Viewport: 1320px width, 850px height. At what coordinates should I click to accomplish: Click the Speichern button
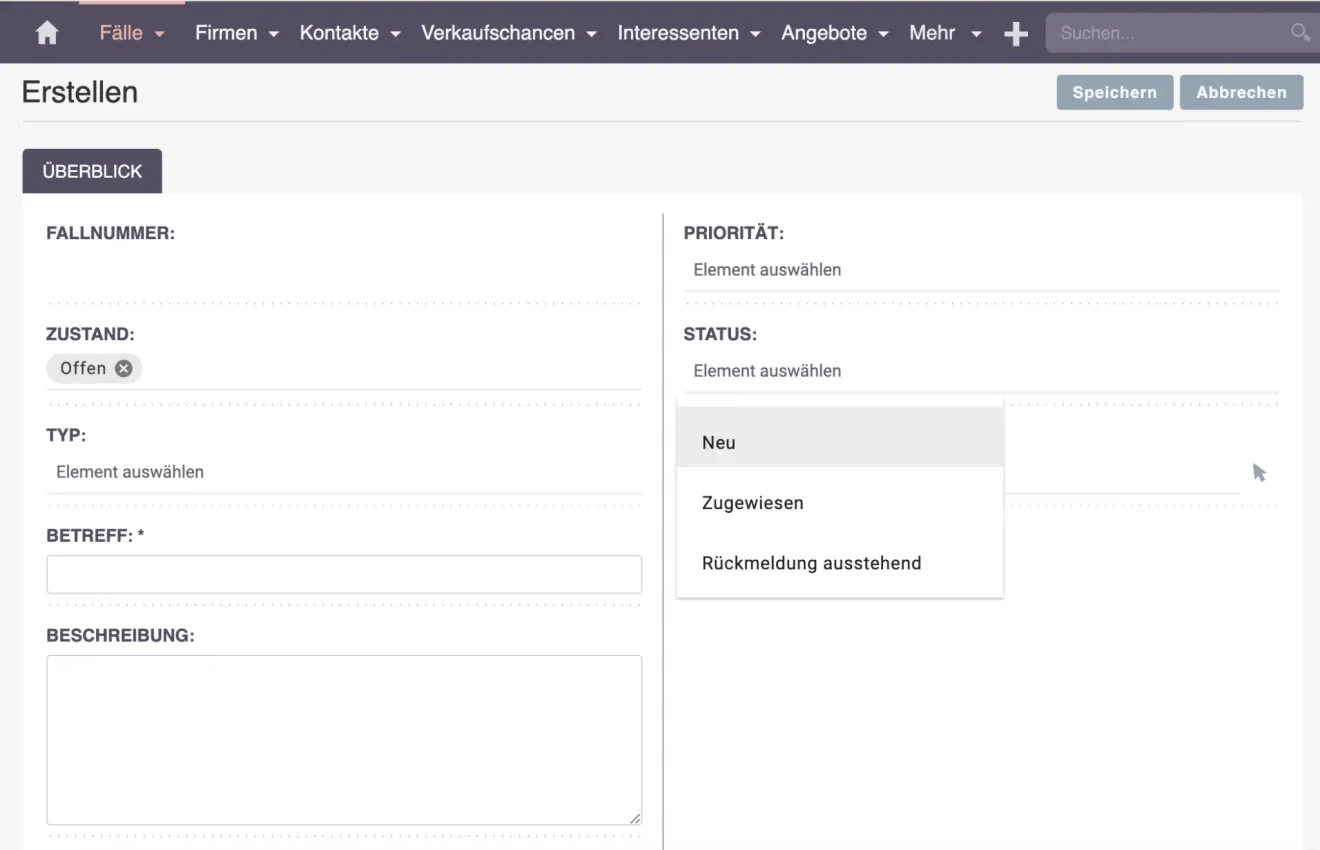pos(1114,92)
